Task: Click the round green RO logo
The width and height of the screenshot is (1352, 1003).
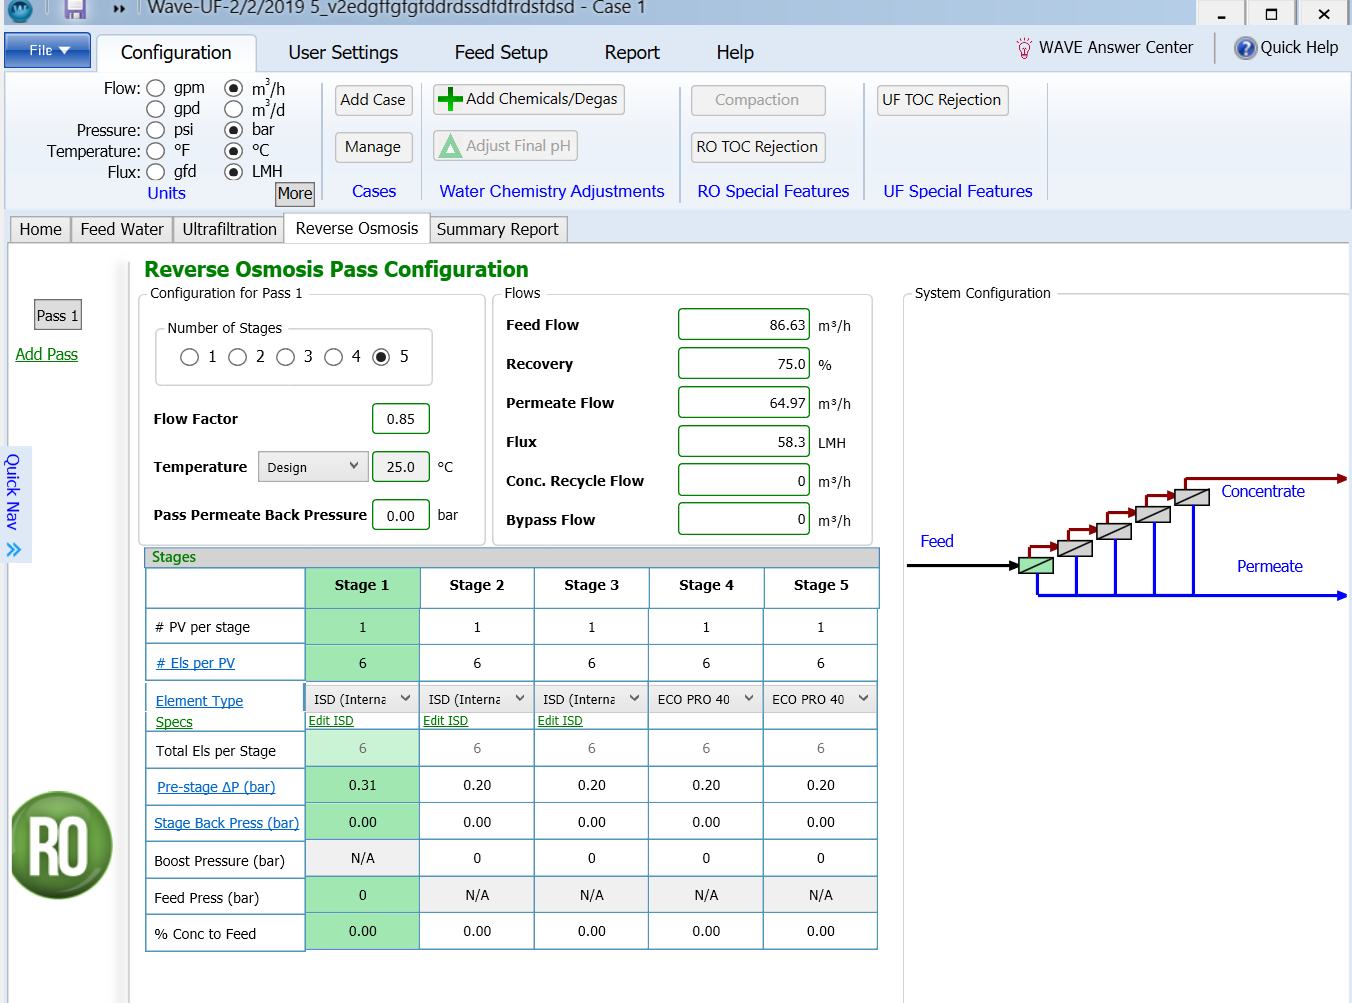Action: coord(62,845)
